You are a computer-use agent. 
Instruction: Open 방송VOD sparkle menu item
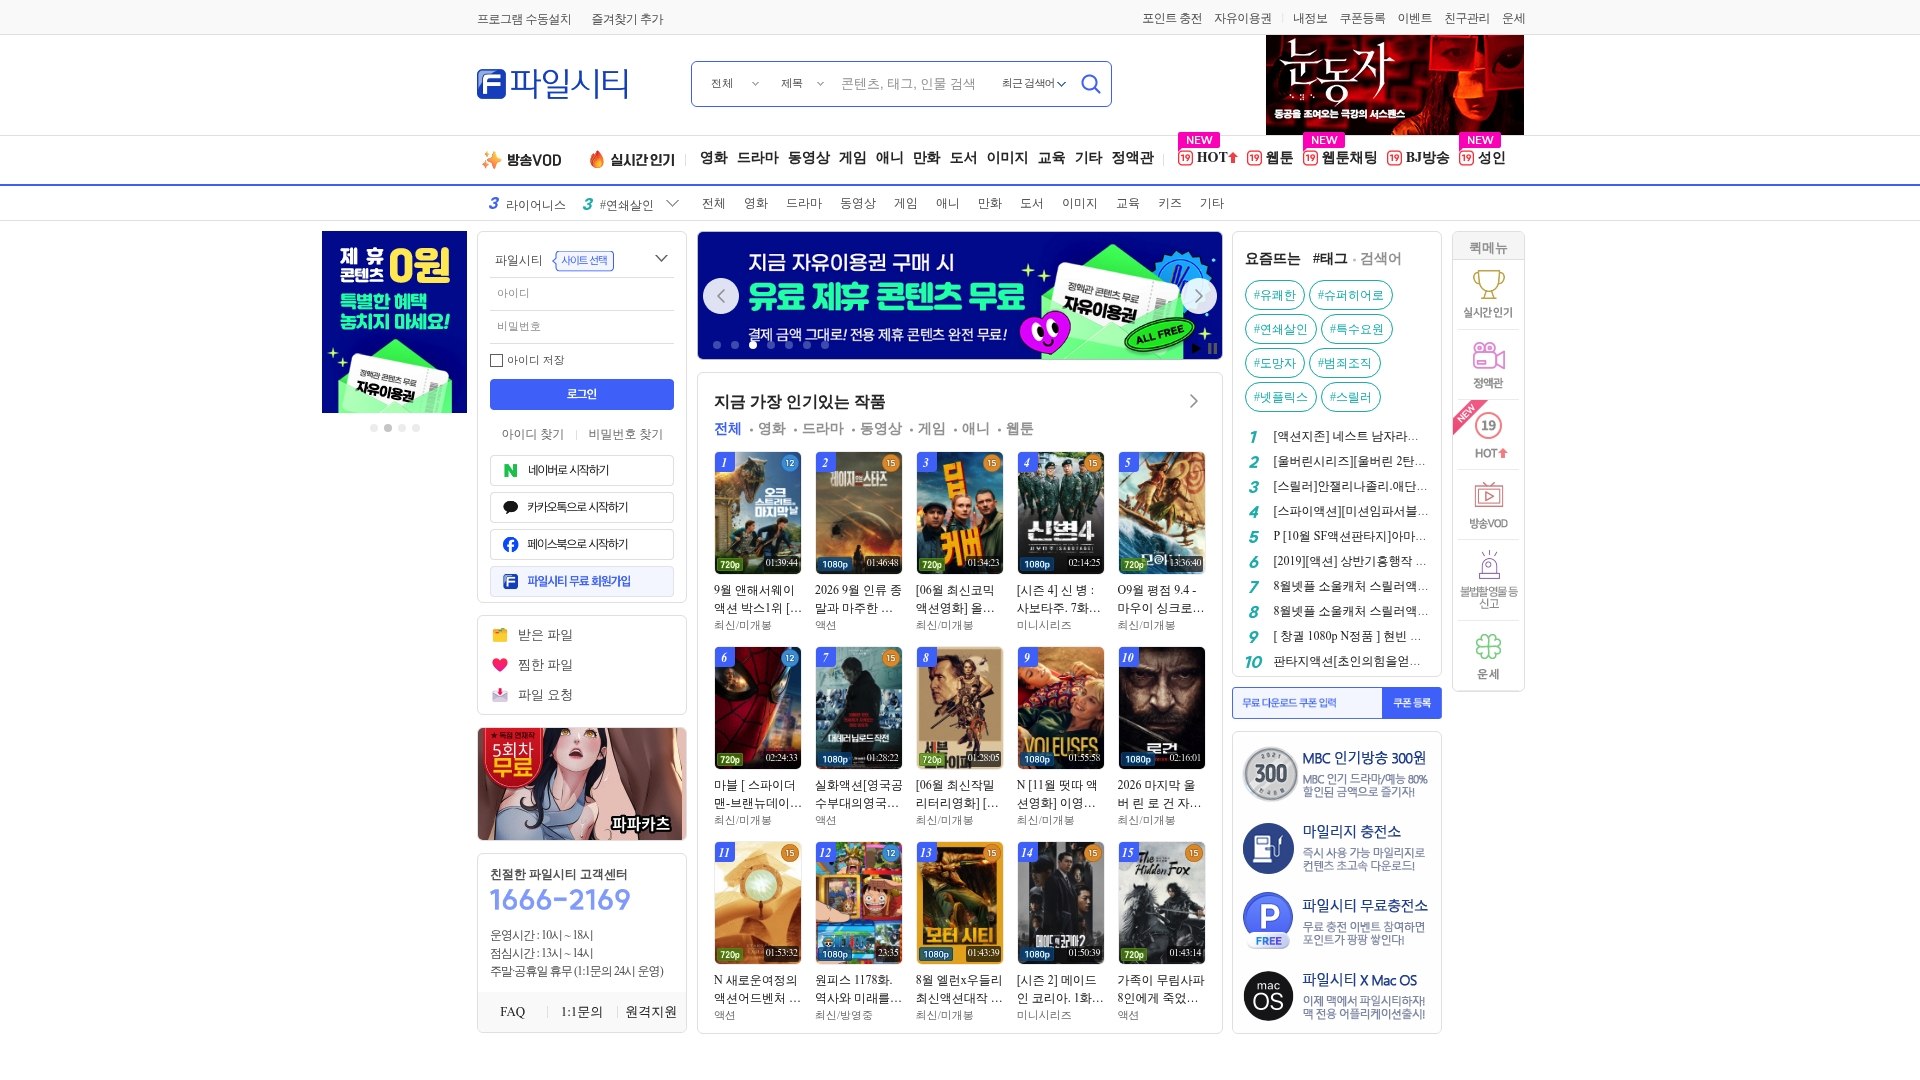[x=521, y=160]
